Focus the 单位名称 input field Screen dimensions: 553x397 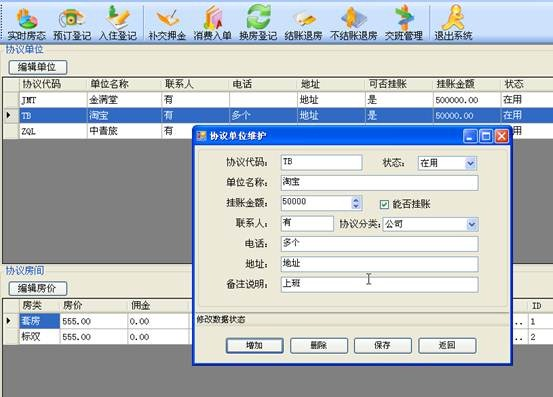coord(379,183)
